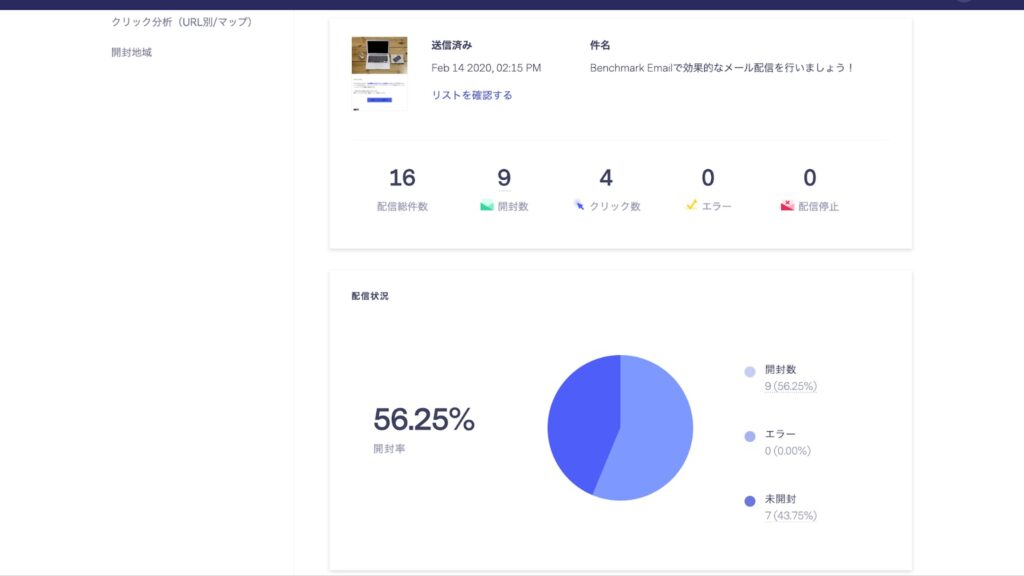Click the 開封数 legend label
This screenshot has width=1024, height=576.
pos(780,369)
